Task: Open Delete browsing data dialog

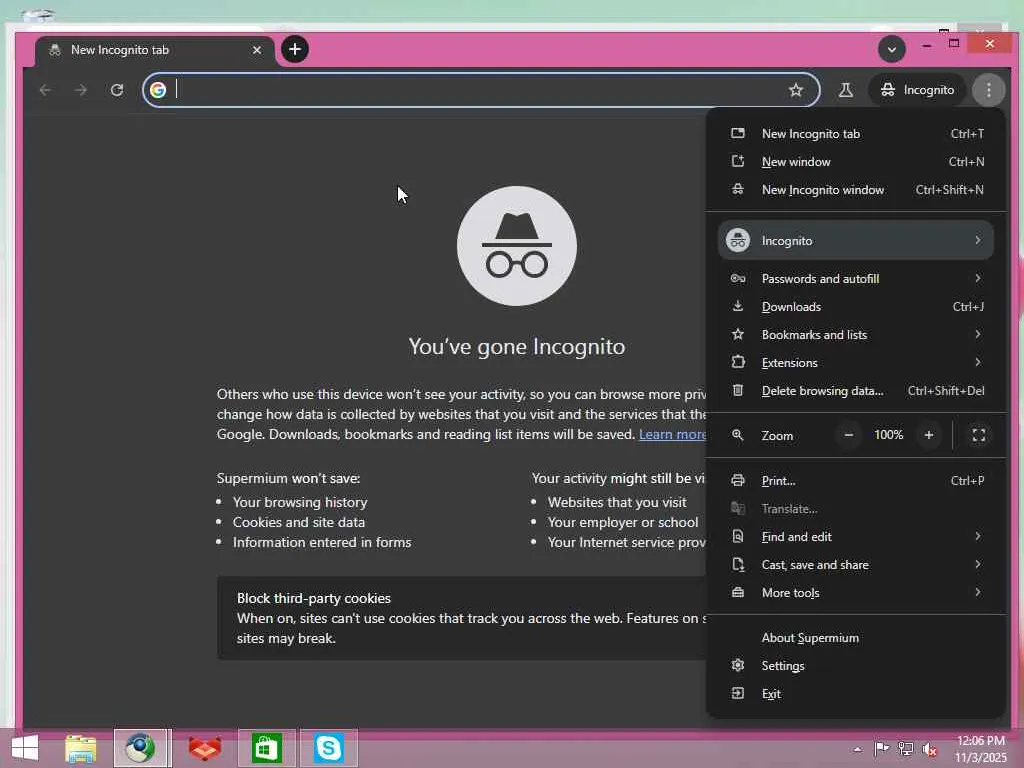Action: [856, 391]
